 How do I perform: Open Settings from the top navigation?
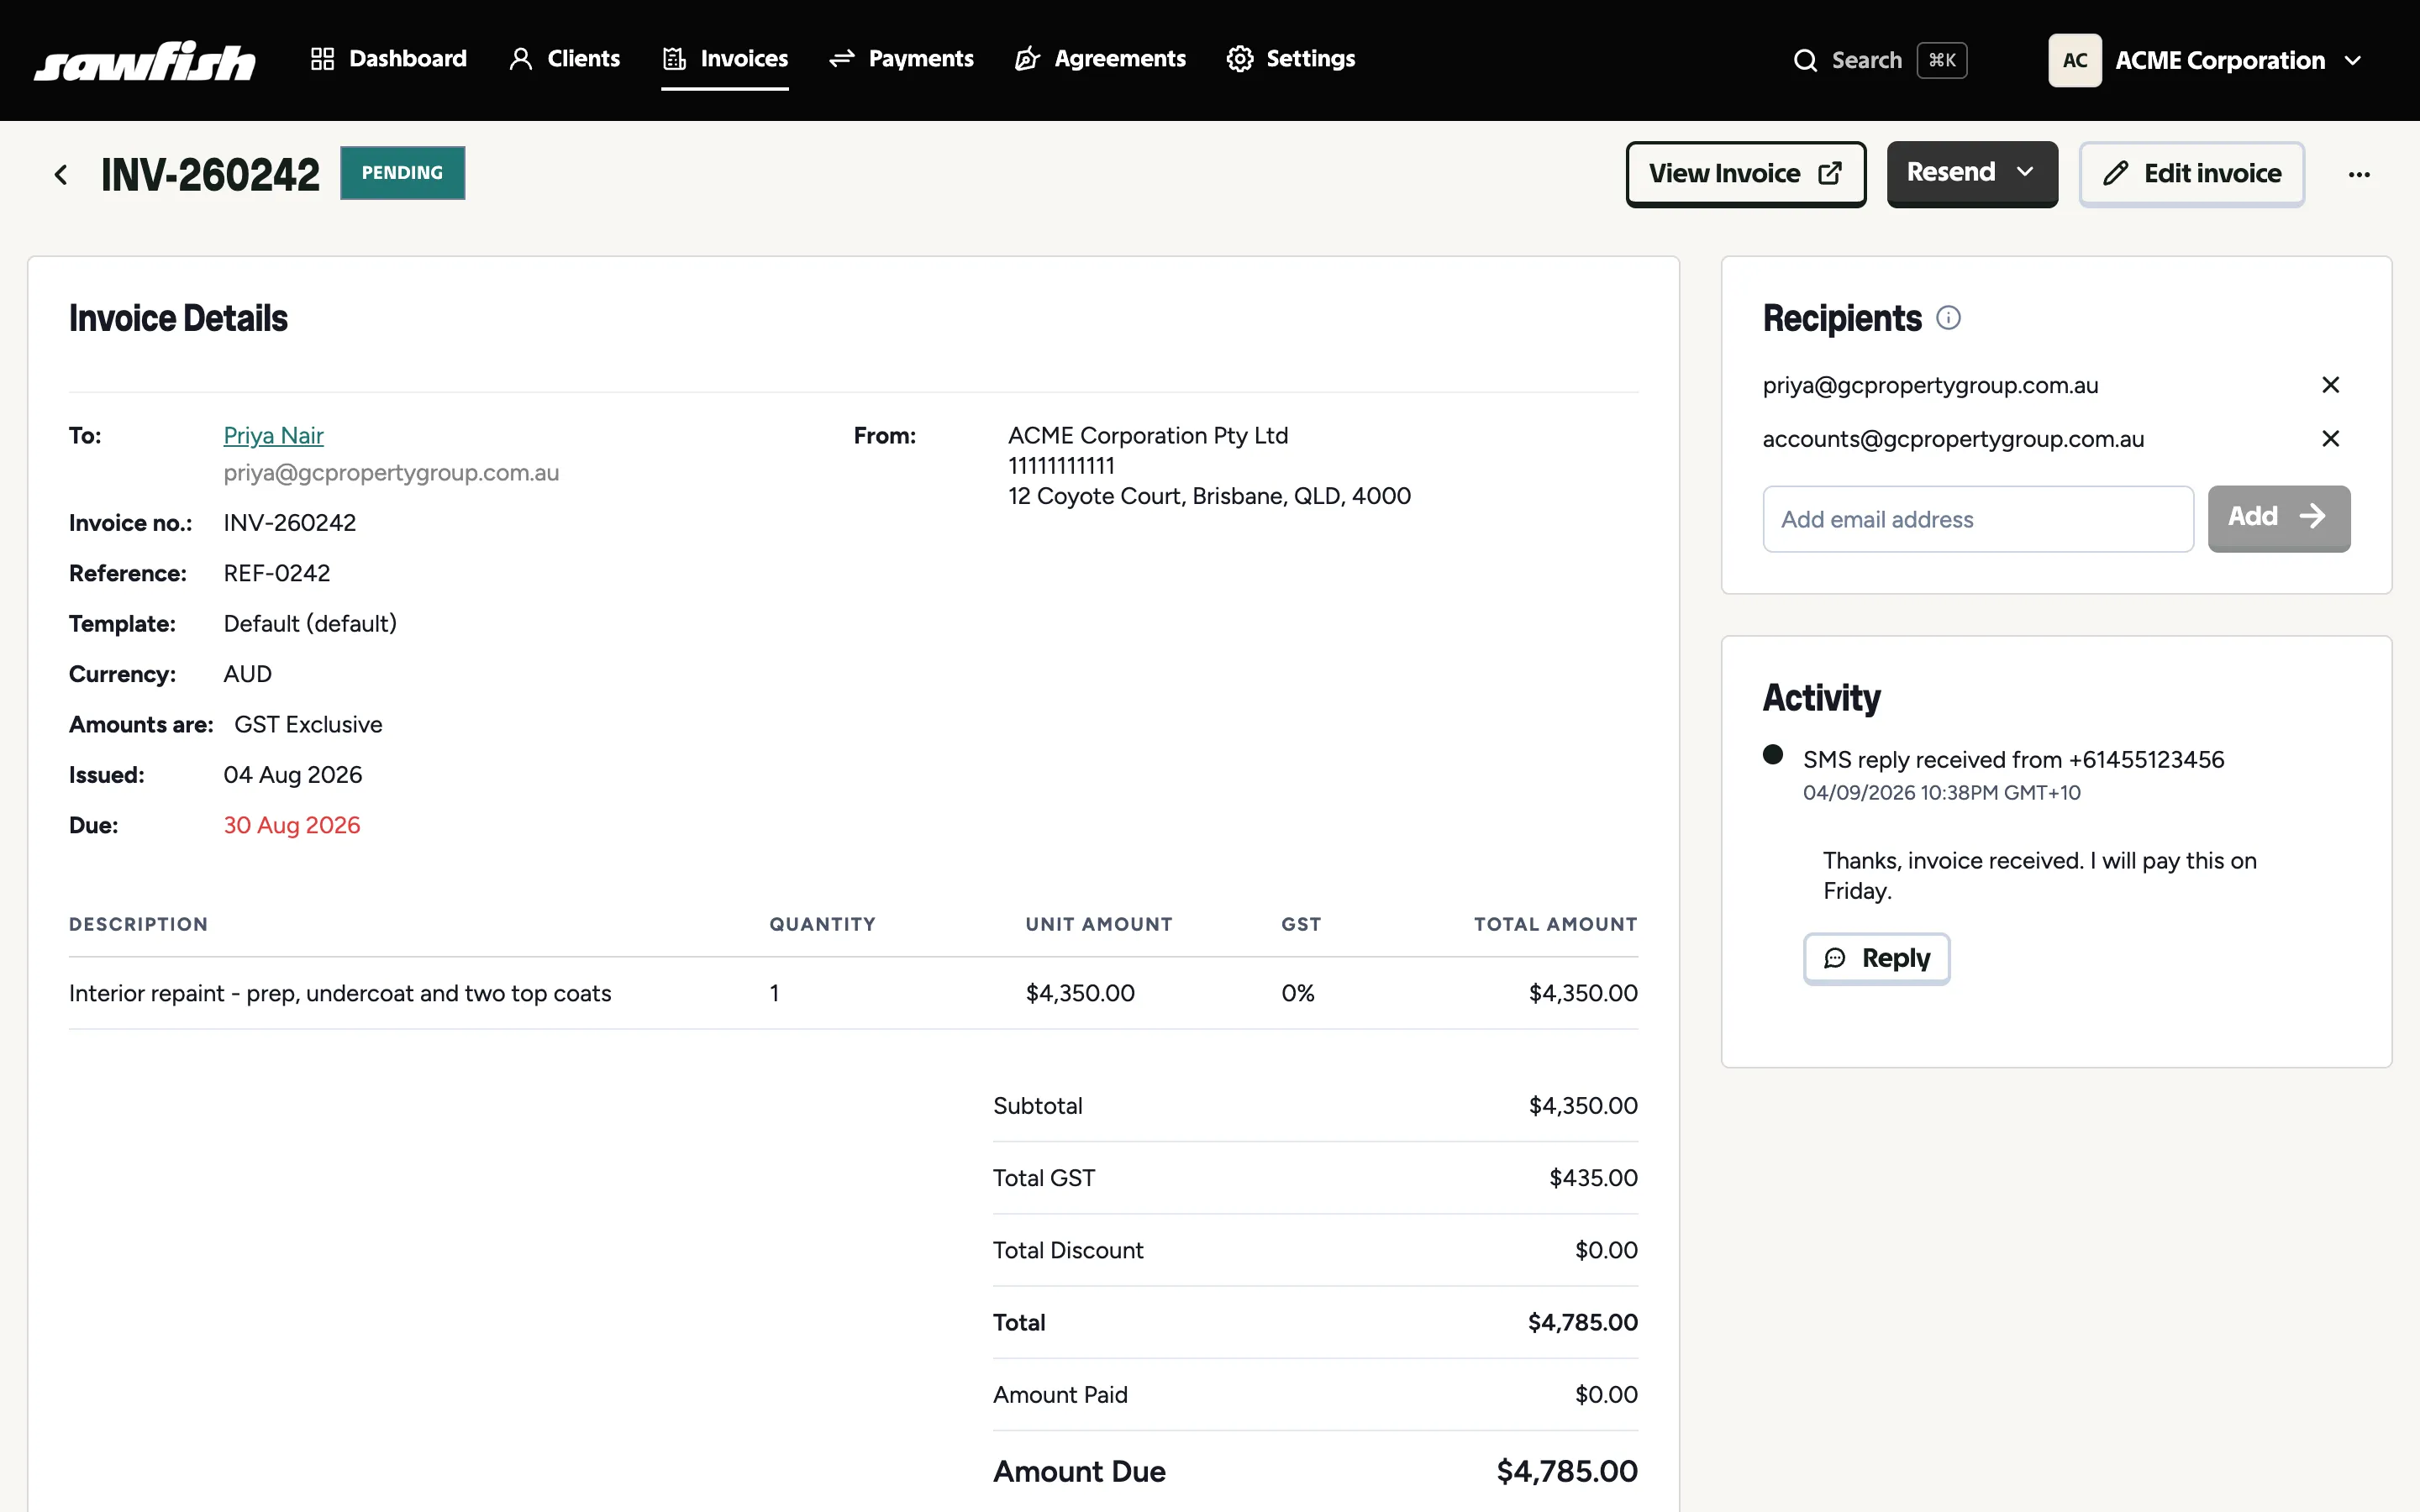(1291, 59)
